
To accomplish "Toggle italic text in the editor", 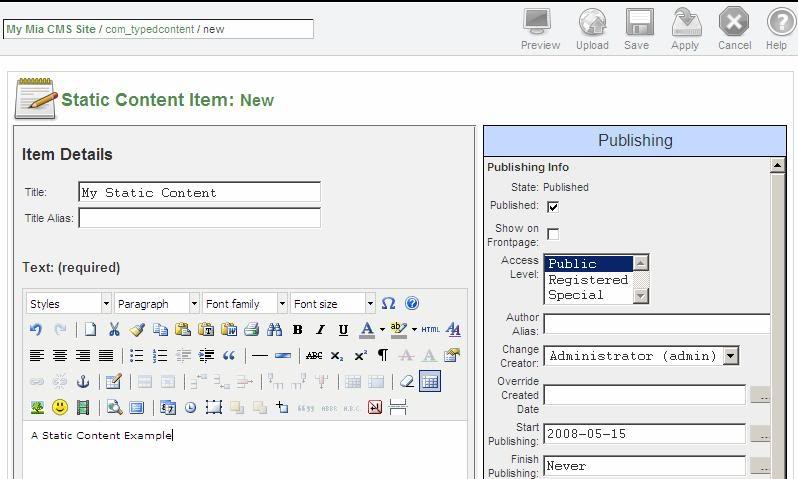I will click(x=320, y=330).
